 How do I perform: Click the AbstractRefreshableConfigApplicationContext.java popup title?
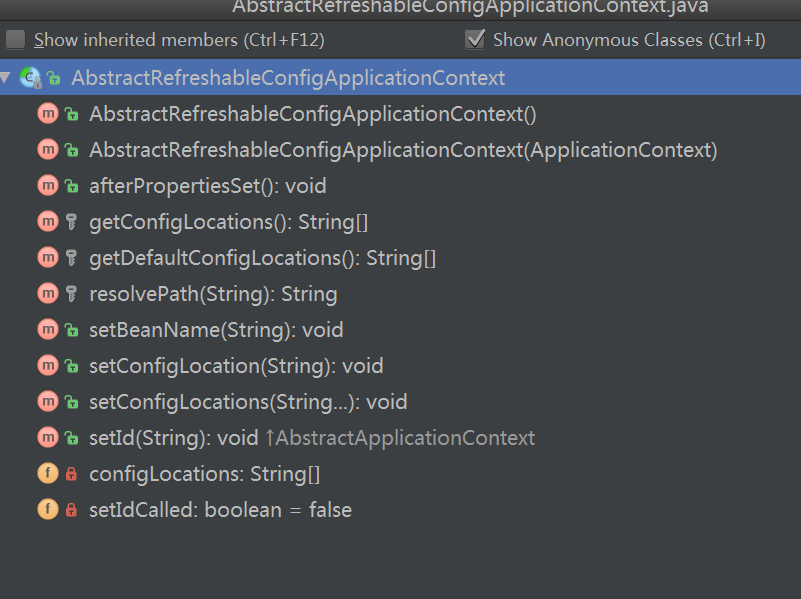click(470, 7)
